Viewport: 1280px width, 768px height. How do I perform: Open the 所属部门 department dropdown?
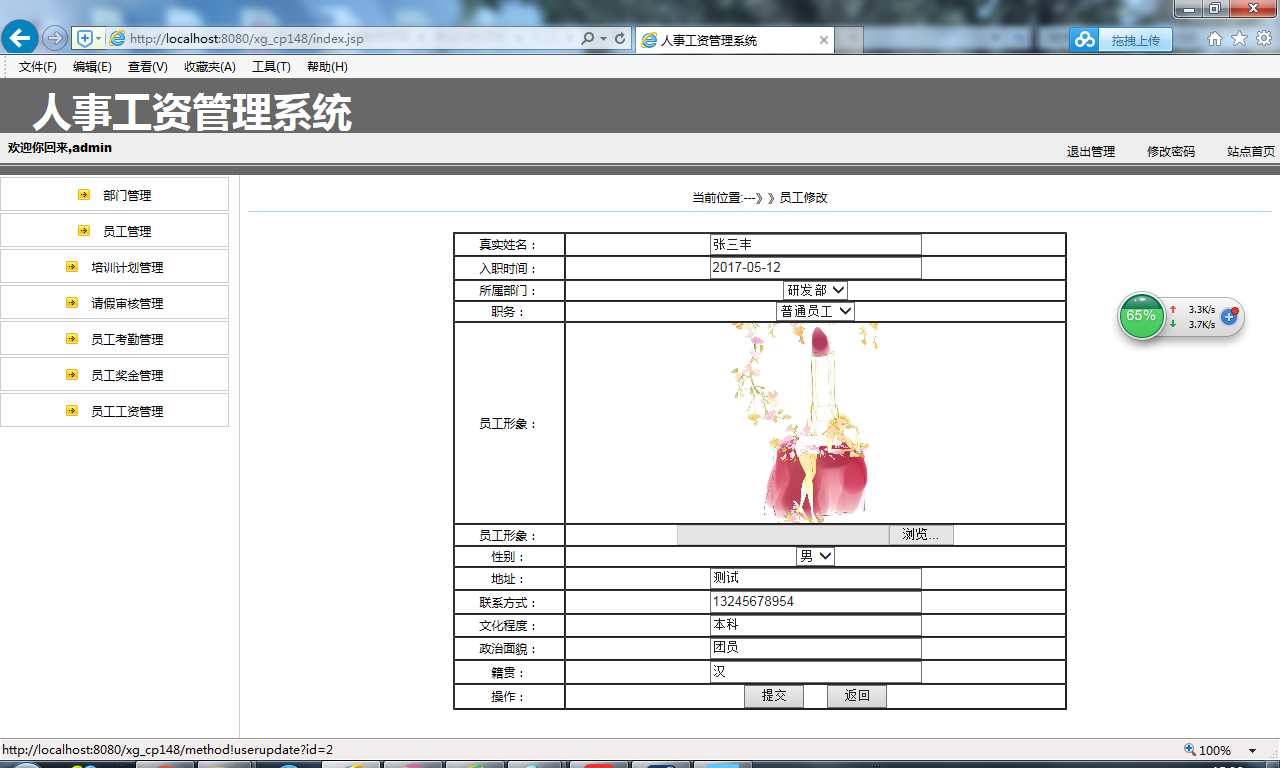(x=815, y=290)
